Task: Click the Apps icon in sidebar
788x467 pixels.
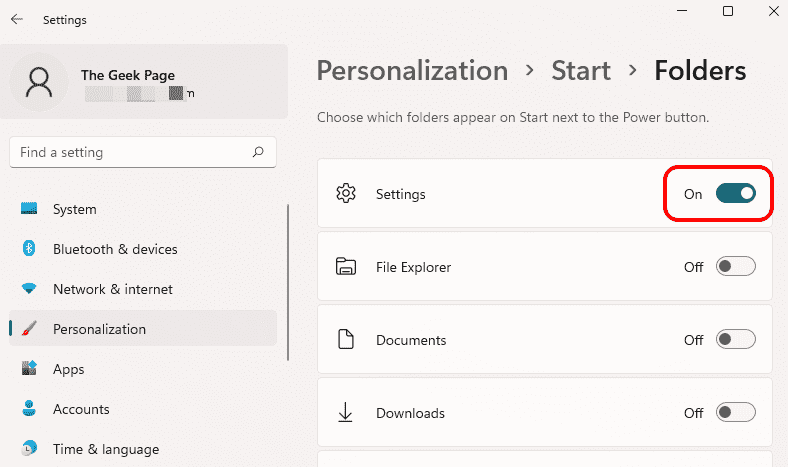Action: point(29,368)
